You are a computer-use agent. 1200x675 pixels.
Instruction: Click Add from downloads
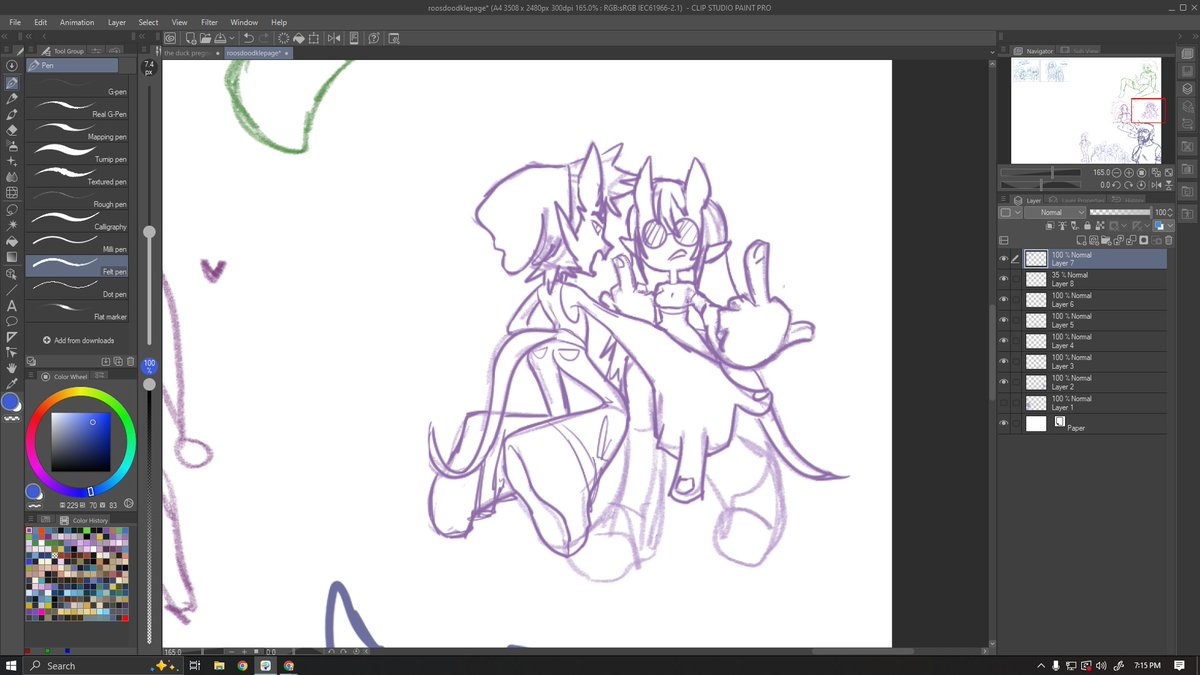(x=78, y=340)
